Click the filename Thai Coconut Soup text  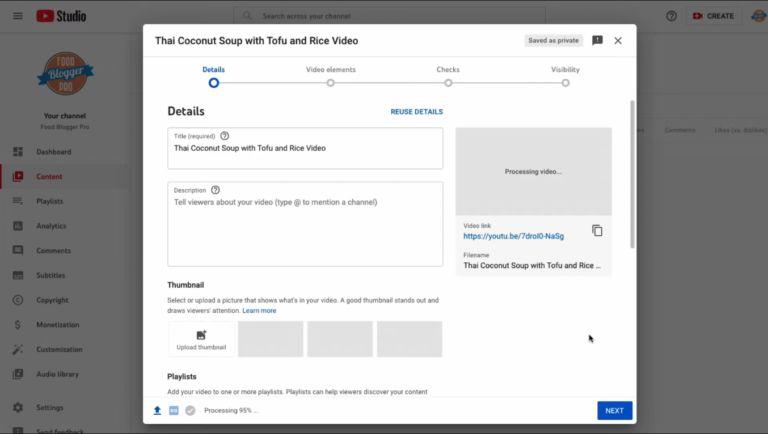[x=532, y=265]
